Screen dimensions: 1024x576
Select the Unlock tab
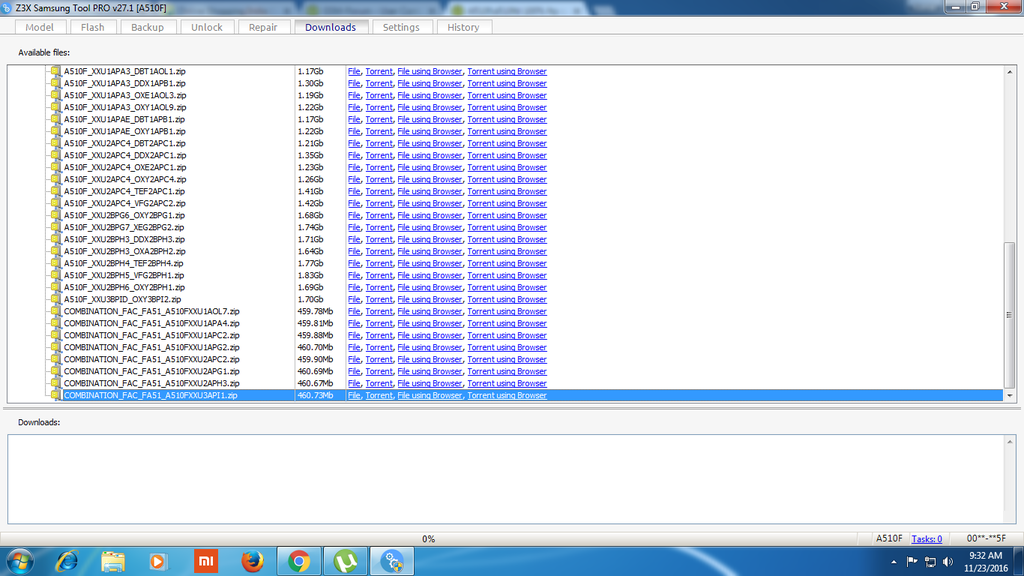(x=206, y=27)
